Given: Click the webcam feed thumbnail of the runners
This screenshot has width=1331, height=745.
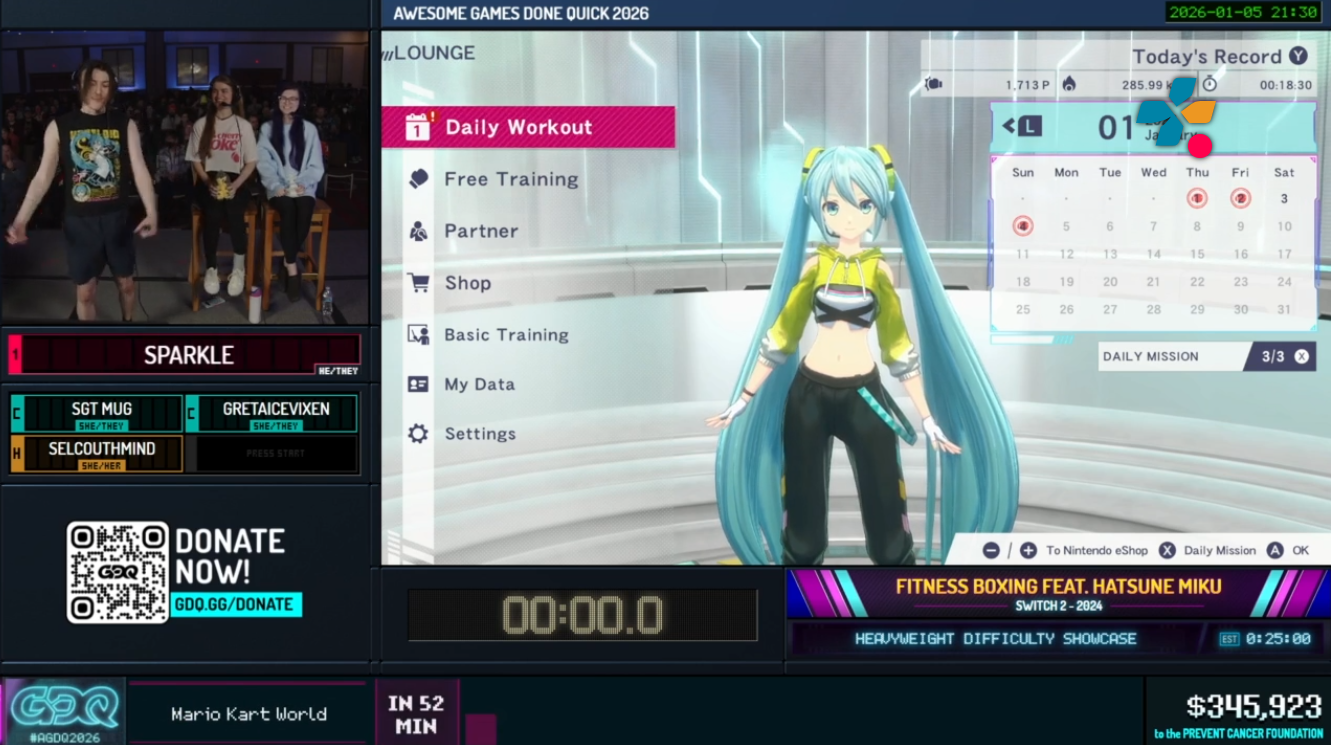Looking at the screenshot, I should point(185,177).
